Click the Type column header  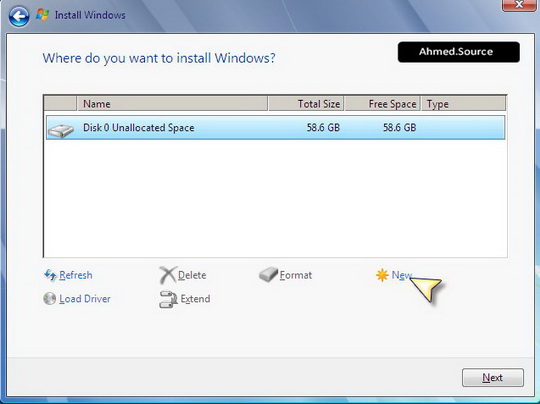coord(464,104)
